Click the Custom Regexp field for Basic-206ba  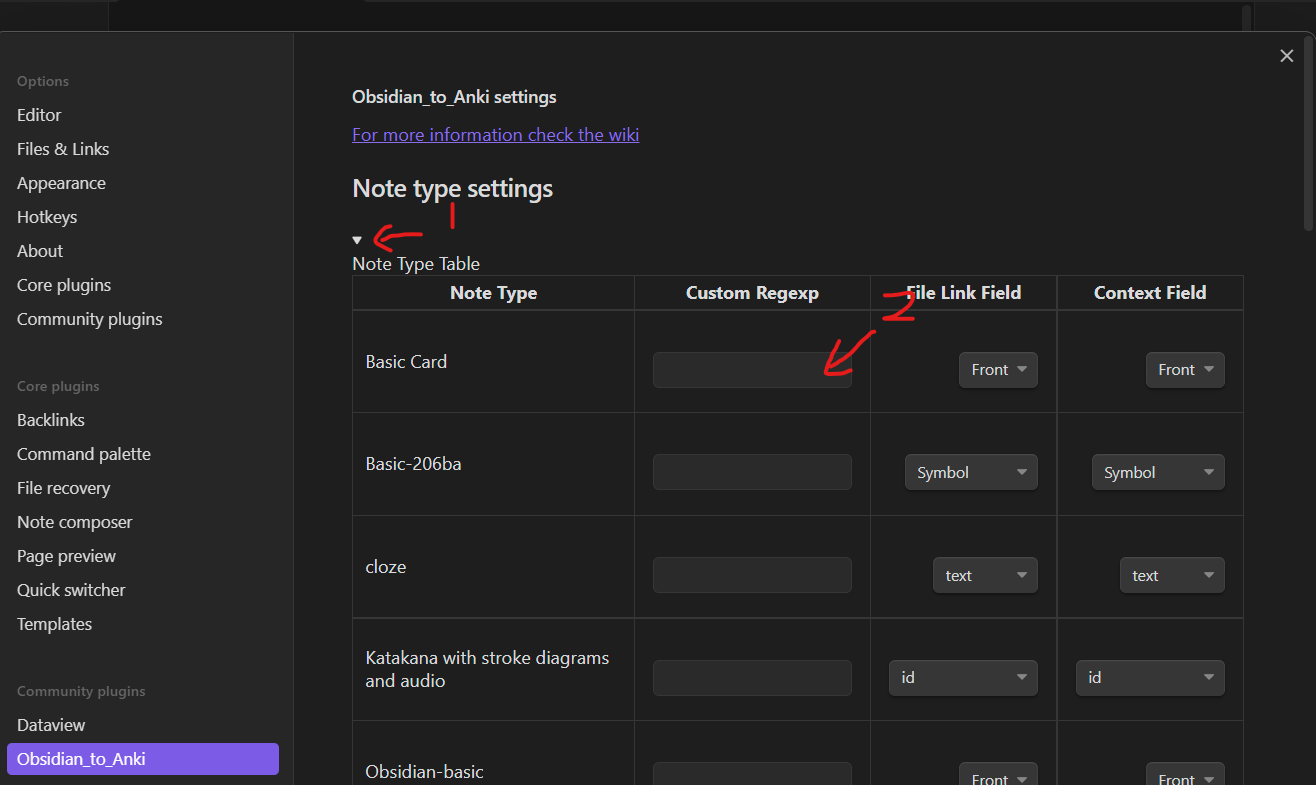click(x=752, y=472)
